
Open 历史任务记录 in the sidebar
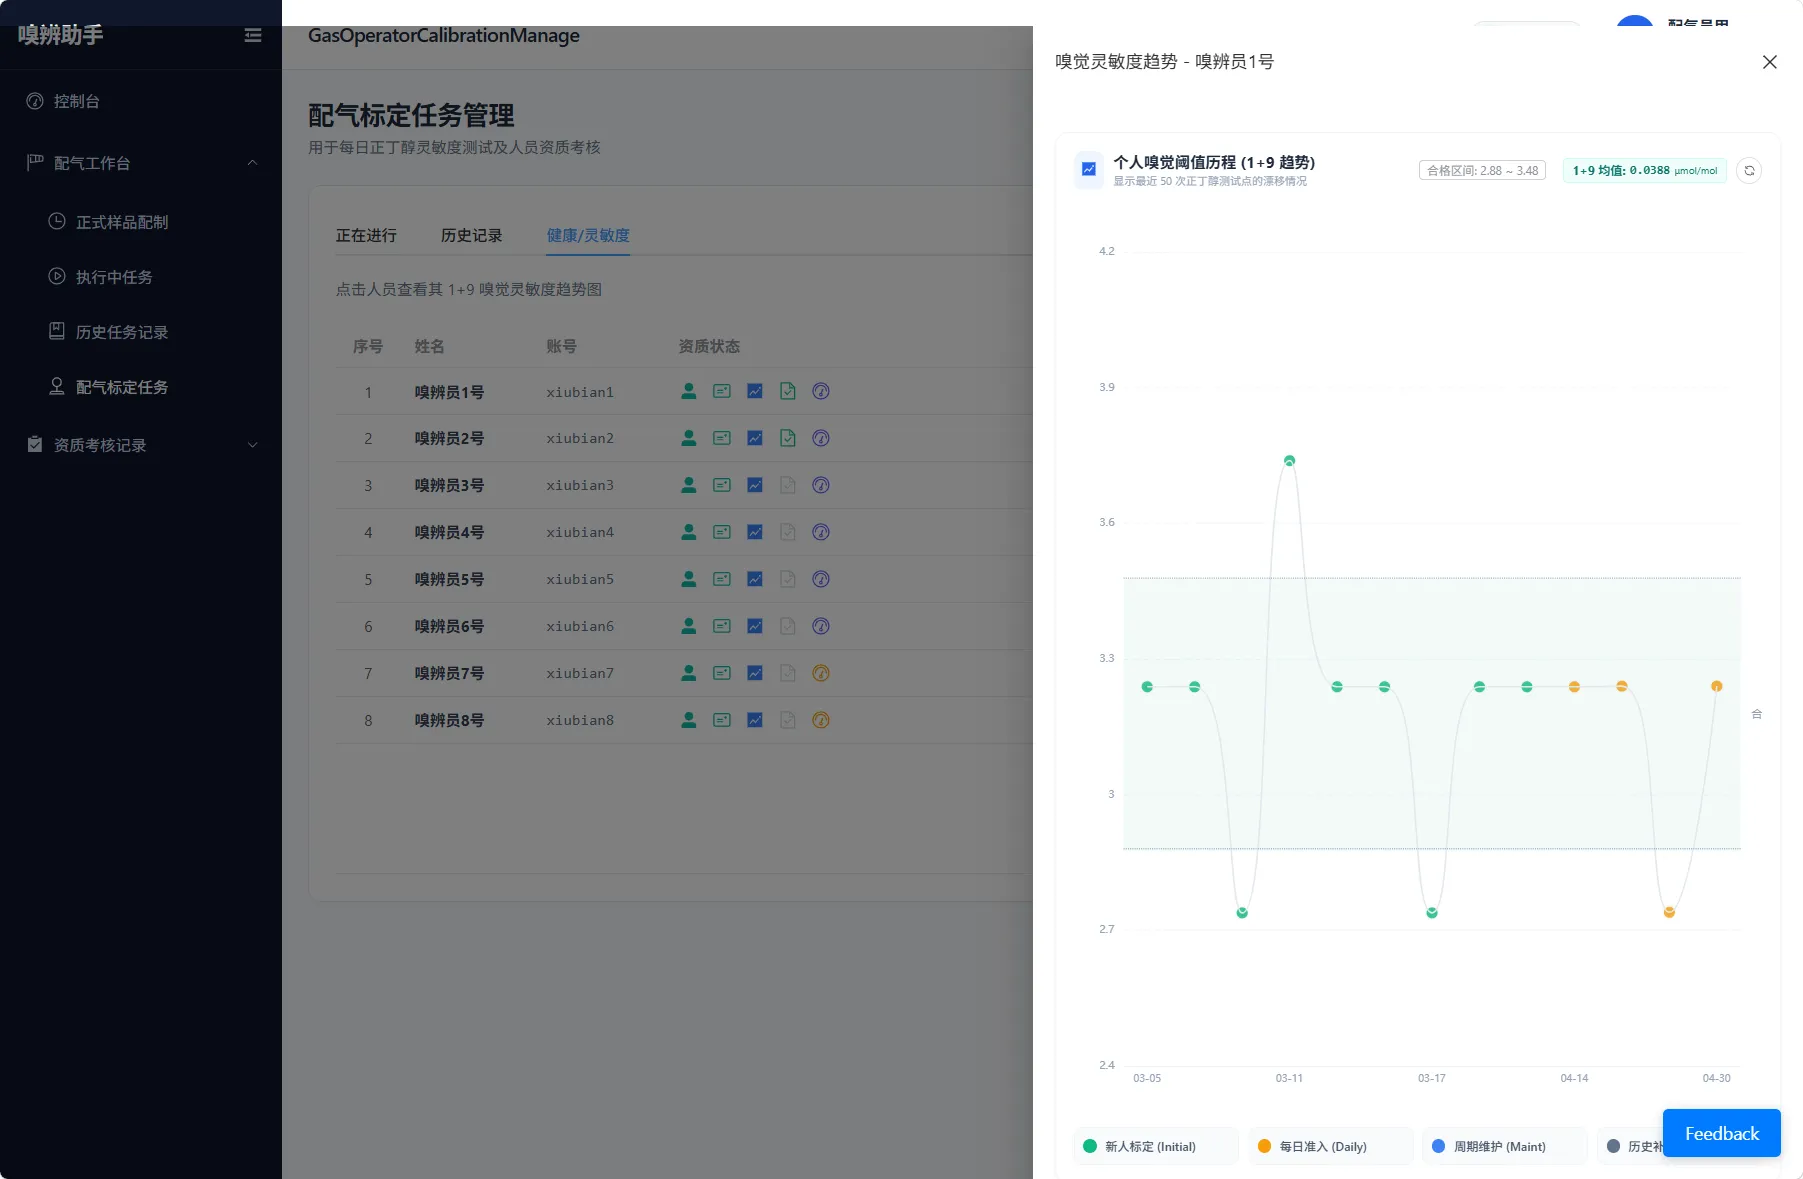[x=141, y=332]
